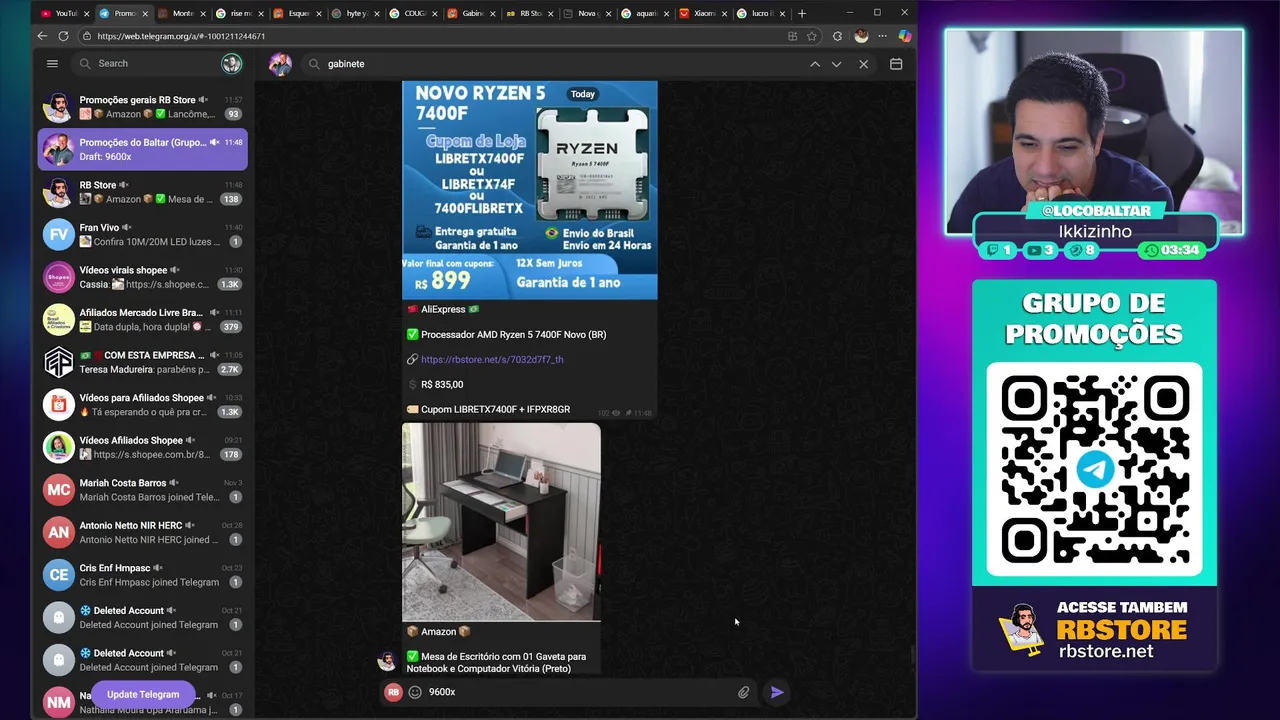
Task: Click the Telegram QR code overlay
Action: pyautogui.click(x=1095, y=469)
